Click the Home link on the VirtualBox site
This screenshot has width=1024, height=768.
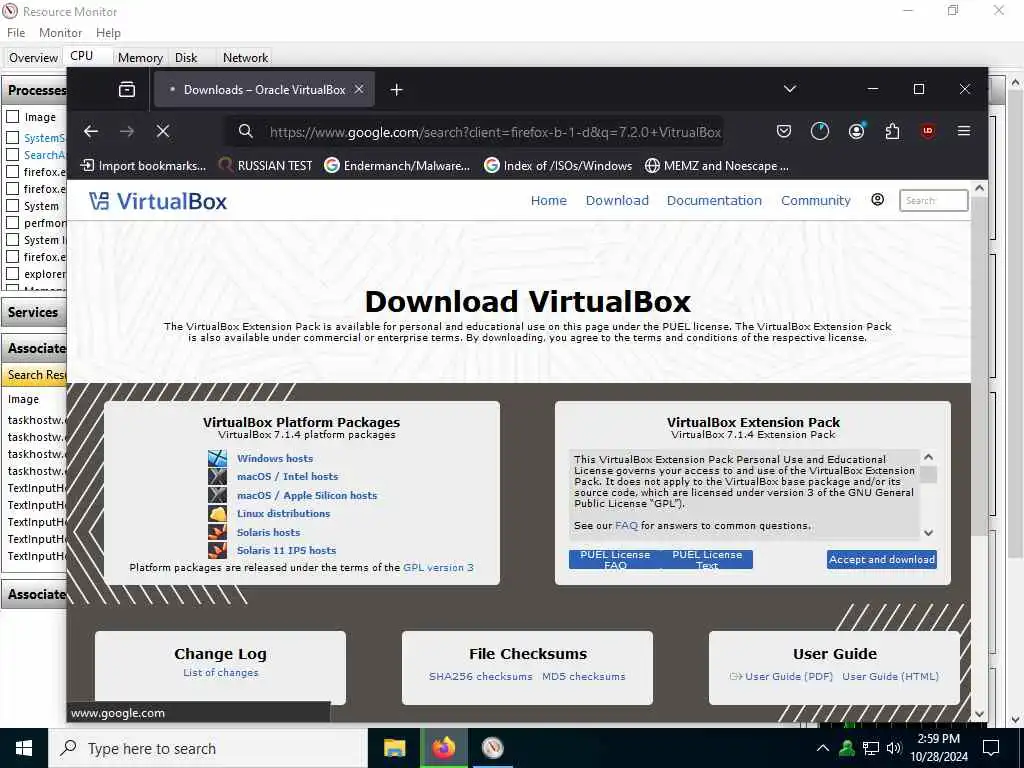click(x=549, y=200)
